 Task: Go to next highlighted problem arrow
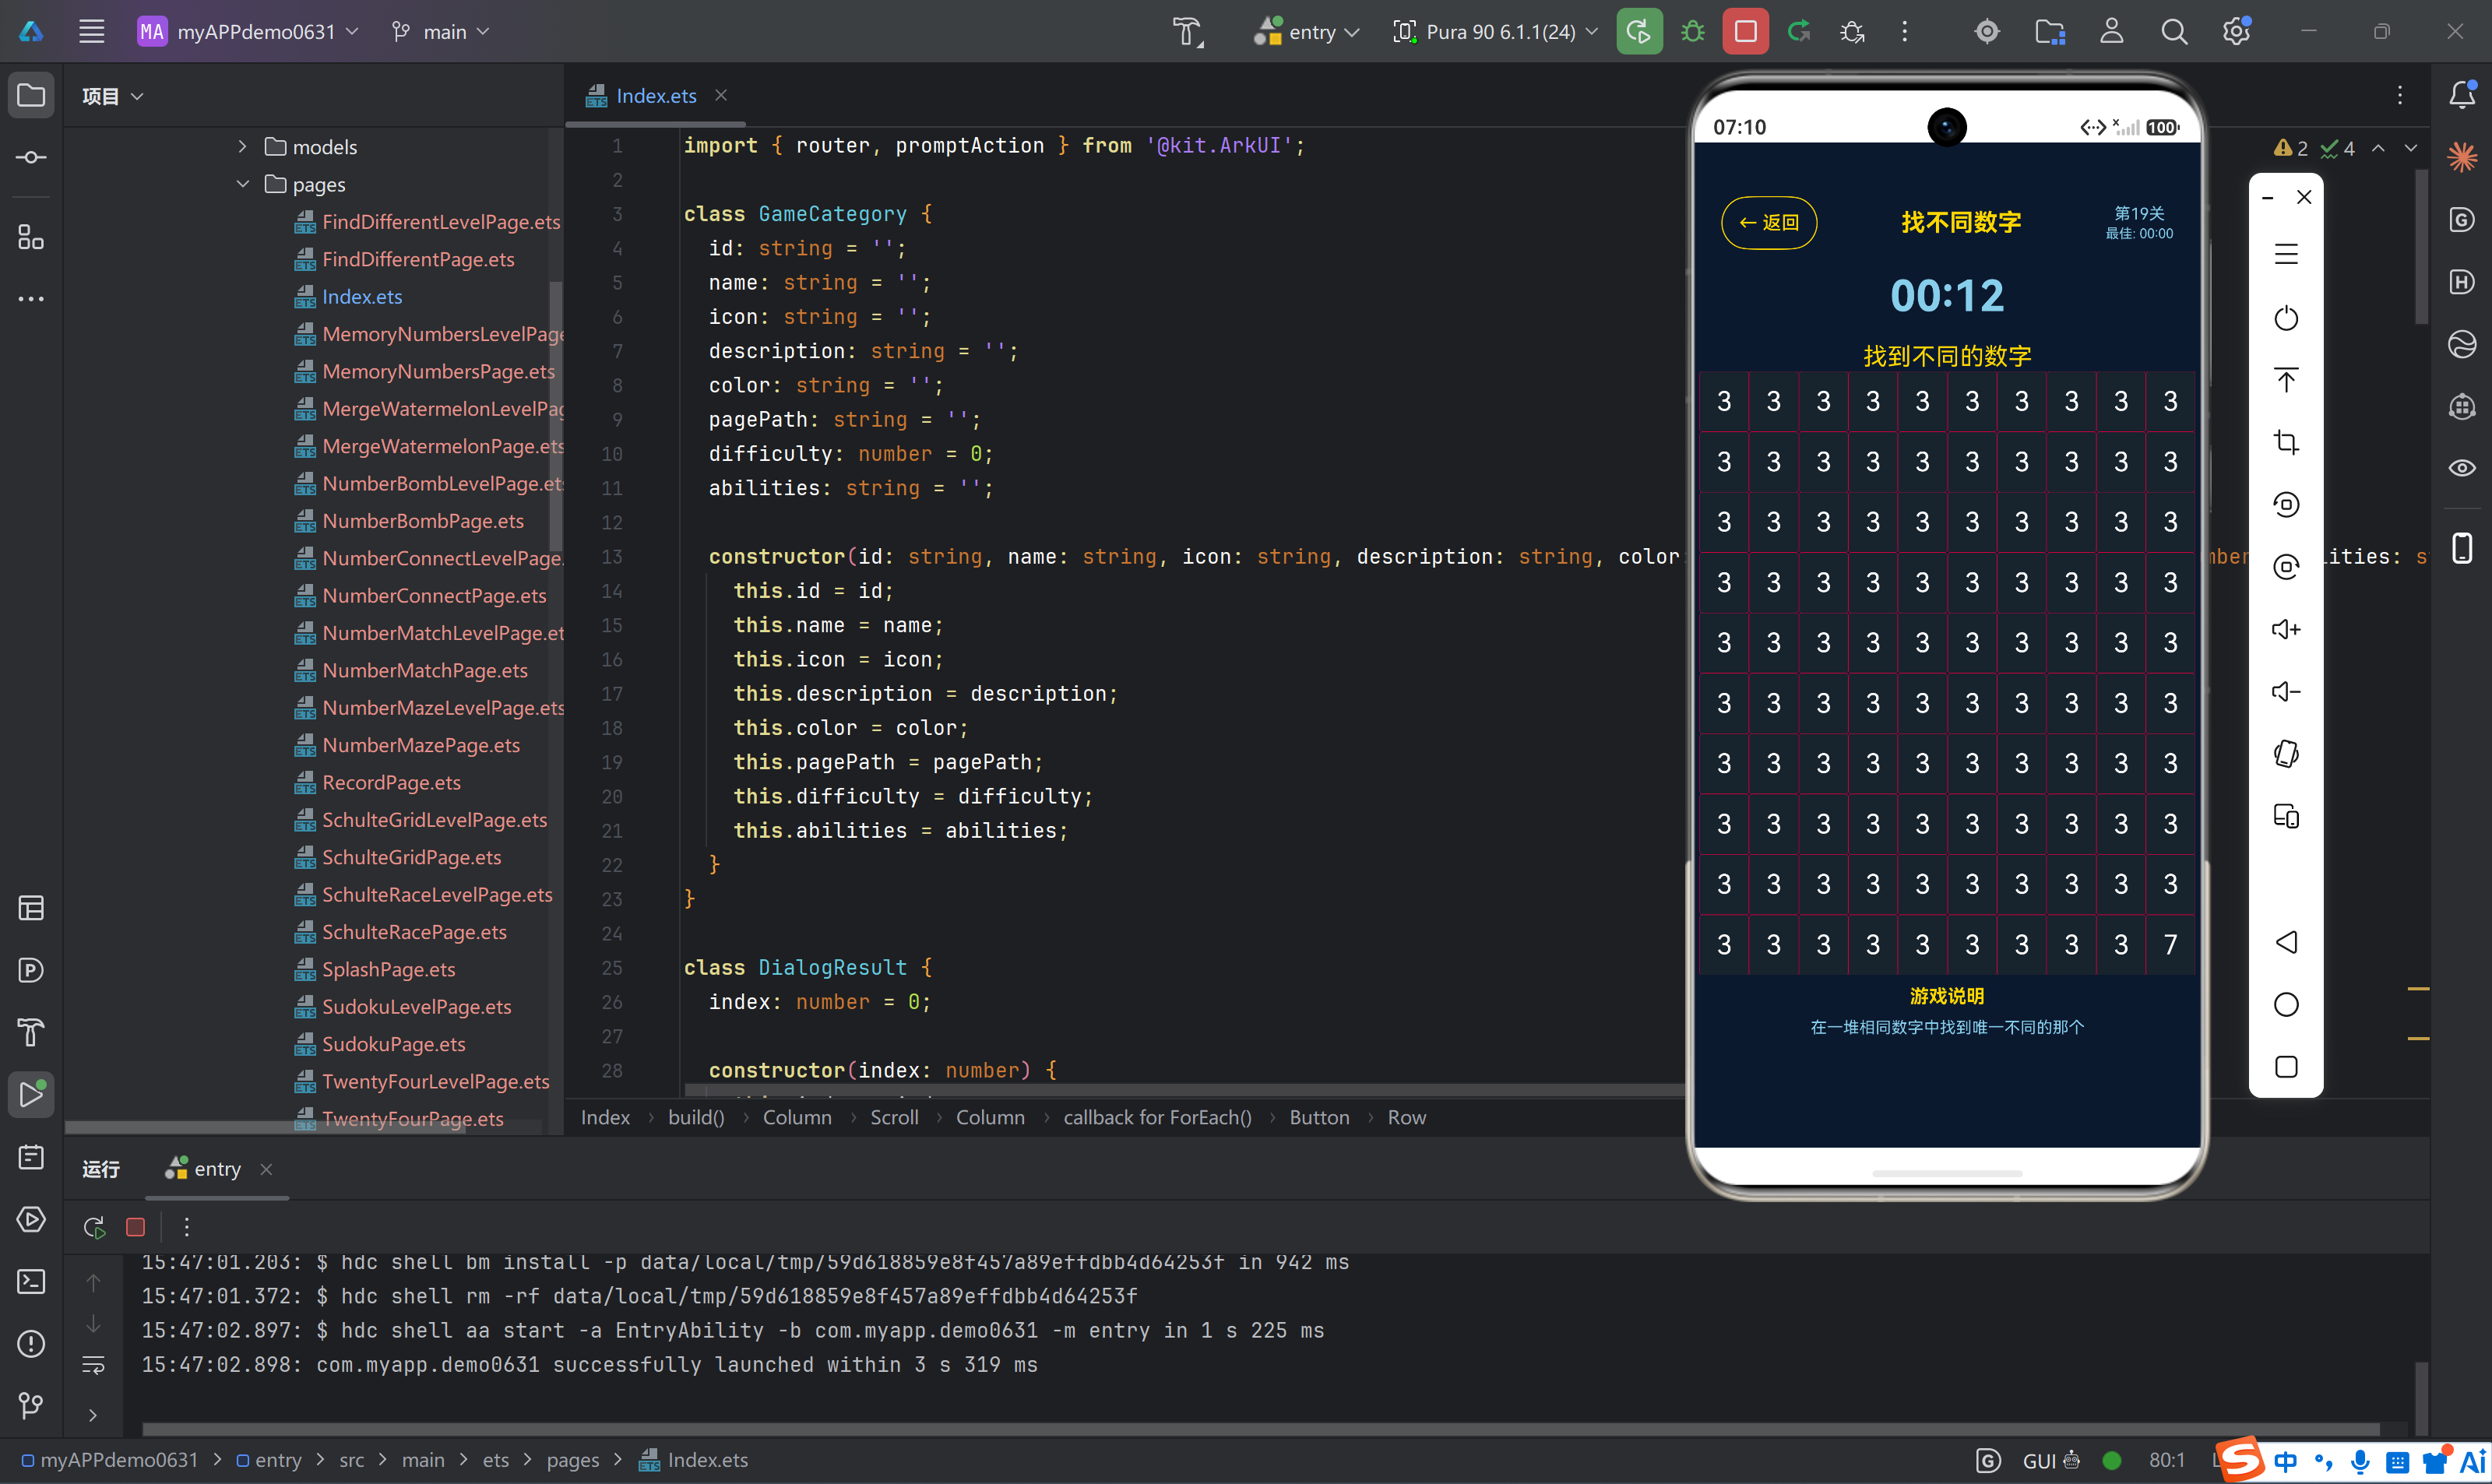(x=2411, y=148)
